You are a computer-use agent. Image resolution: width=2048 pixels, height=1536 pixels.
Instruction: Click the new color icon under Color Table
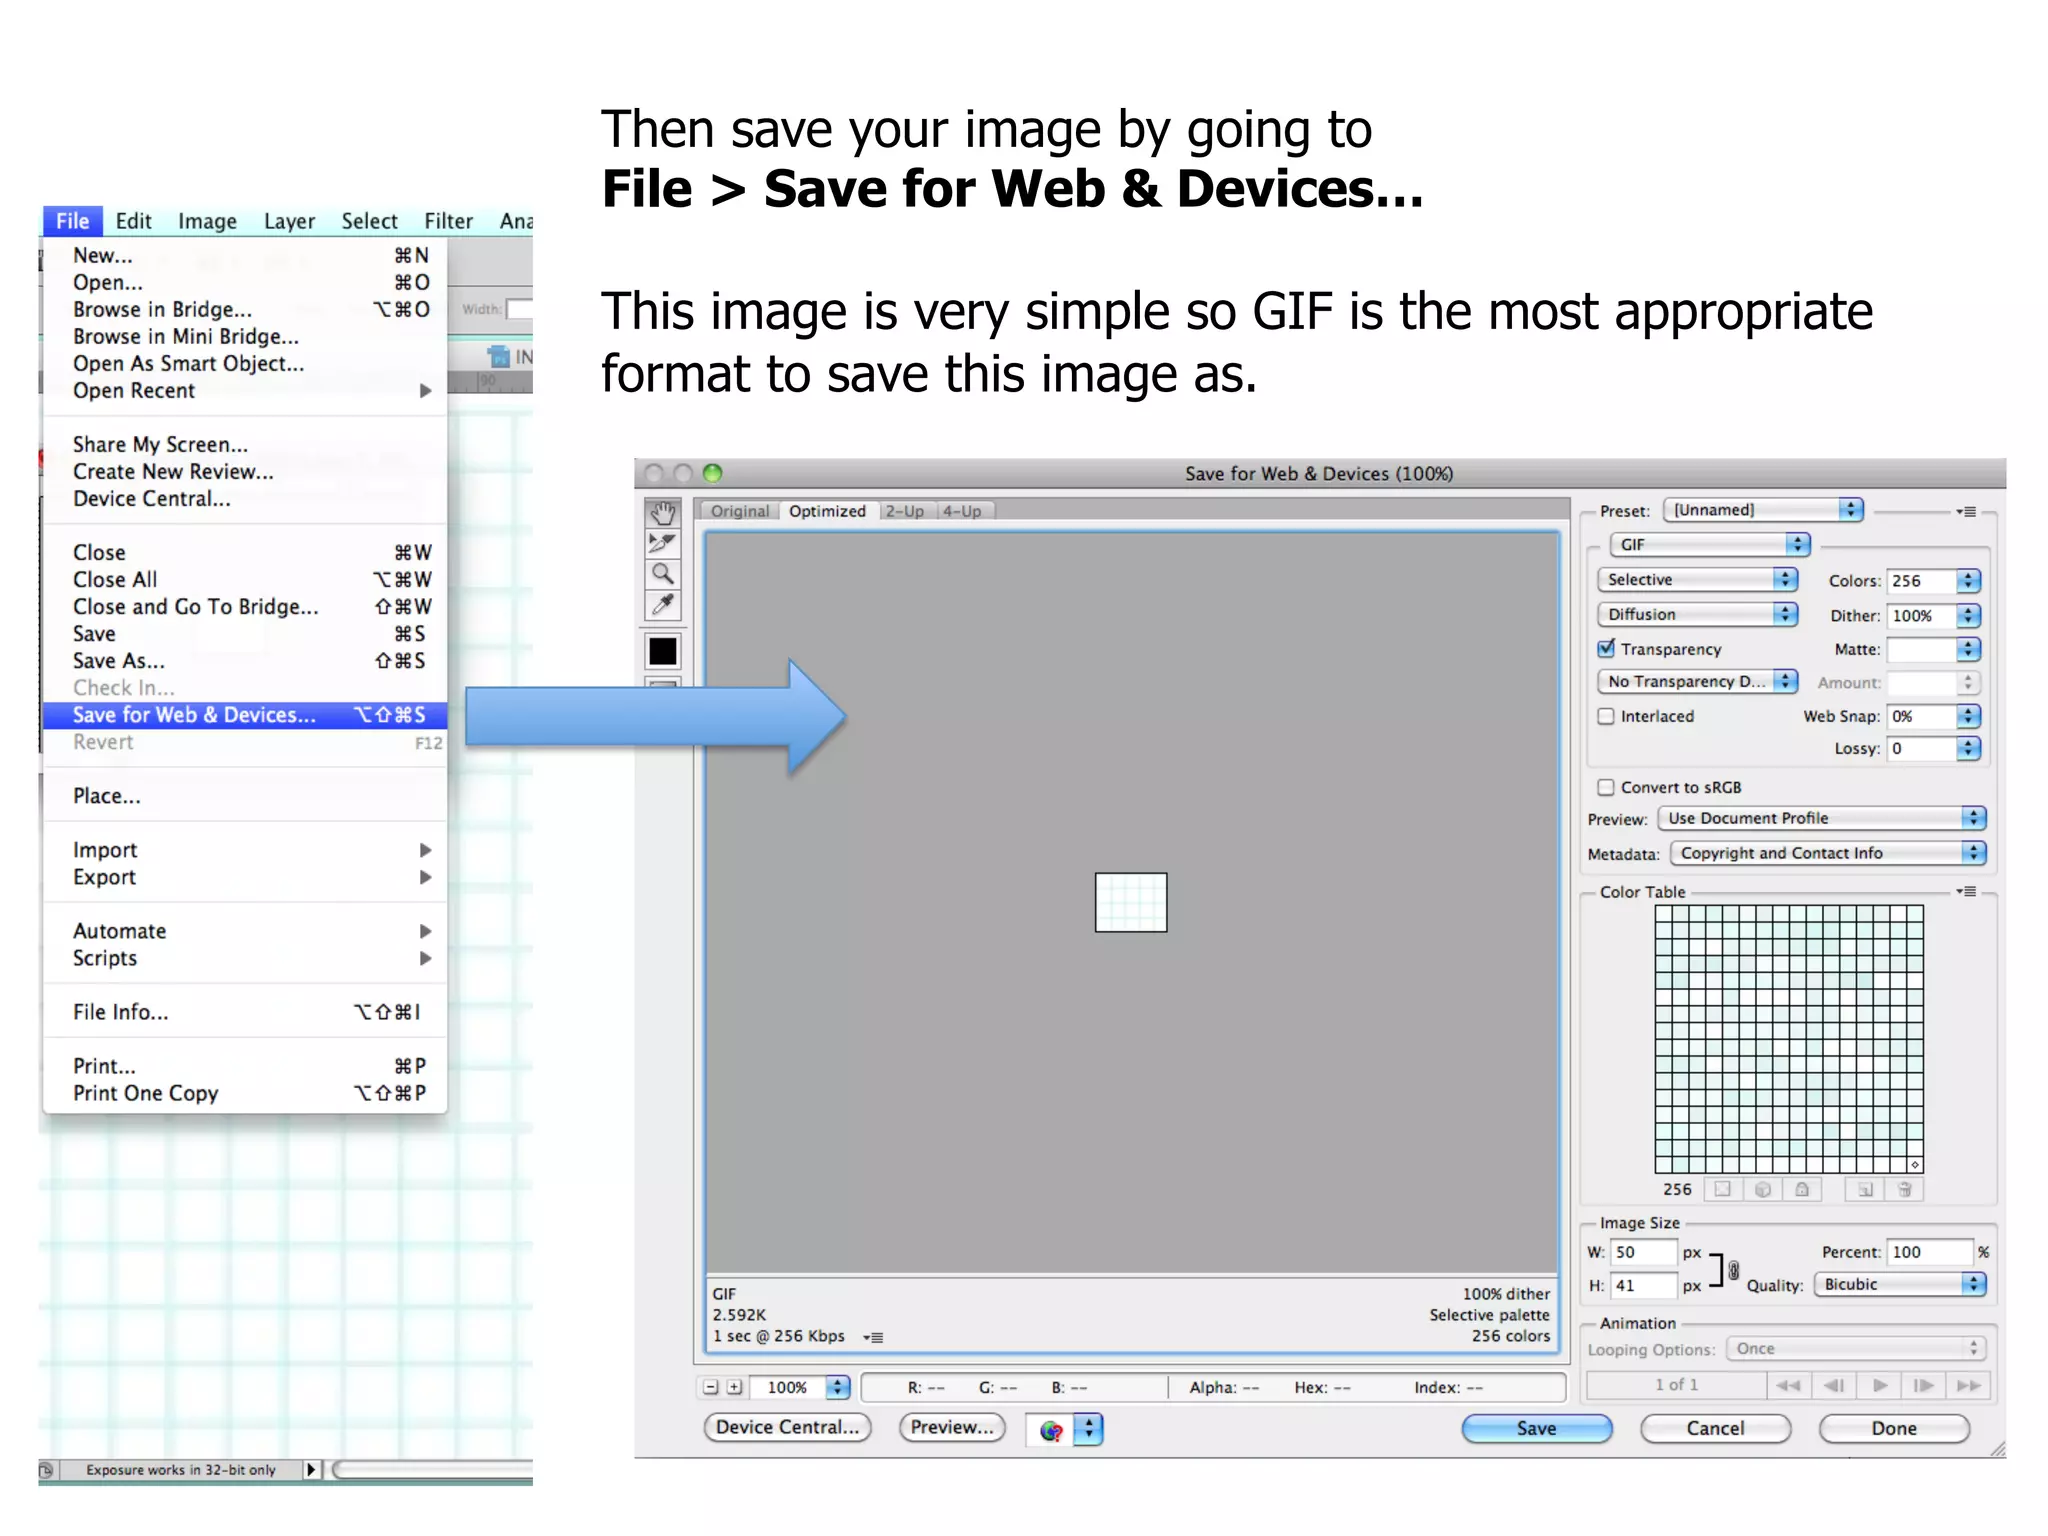pyautogui.click(x=1865, y=1189)
